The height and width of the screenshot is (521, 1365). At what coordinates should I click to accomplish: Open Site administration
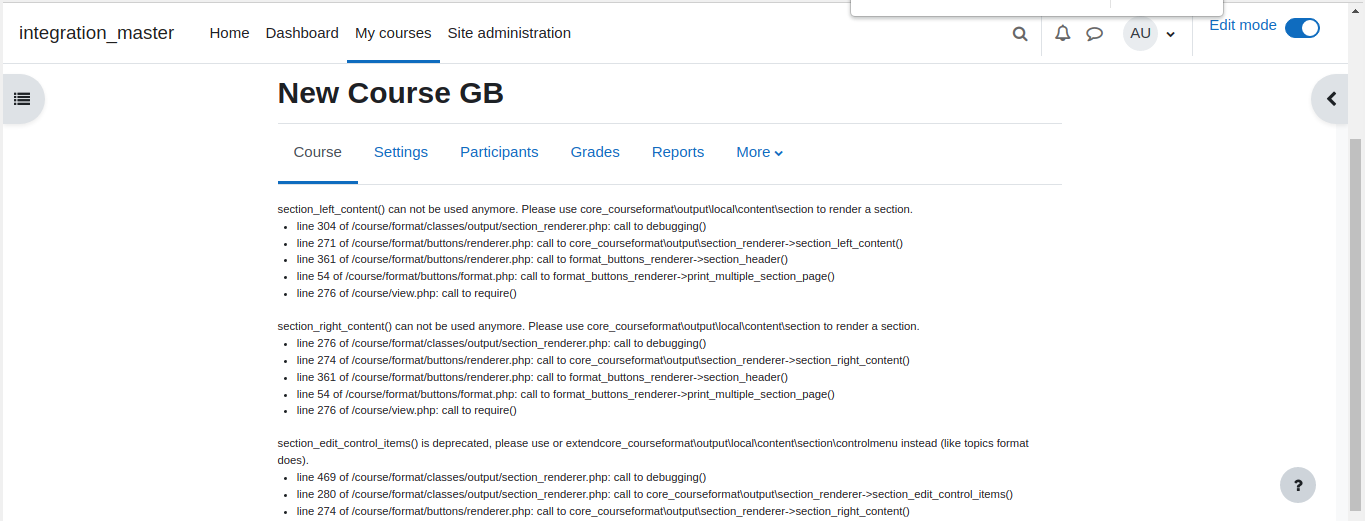point(509,33)
